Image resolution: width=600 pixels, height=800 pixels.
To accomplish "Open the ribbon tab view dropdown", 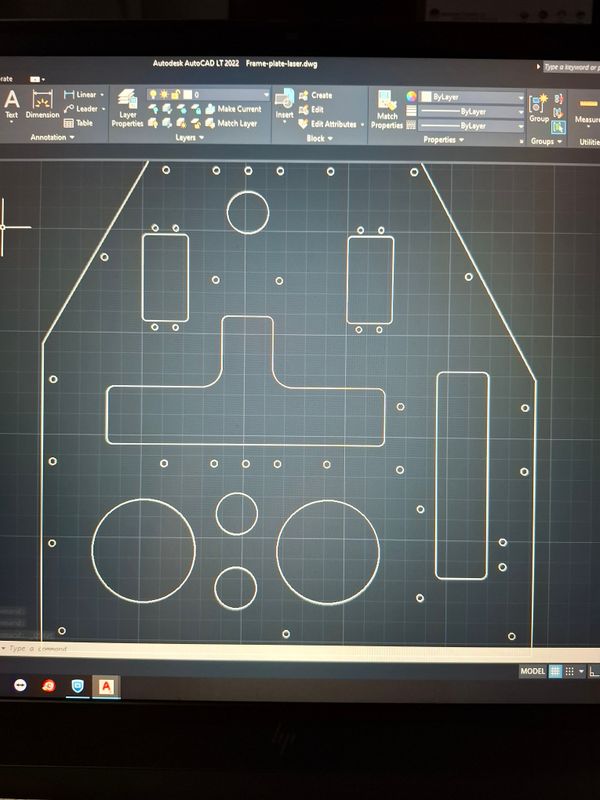I will click(37, 79).
